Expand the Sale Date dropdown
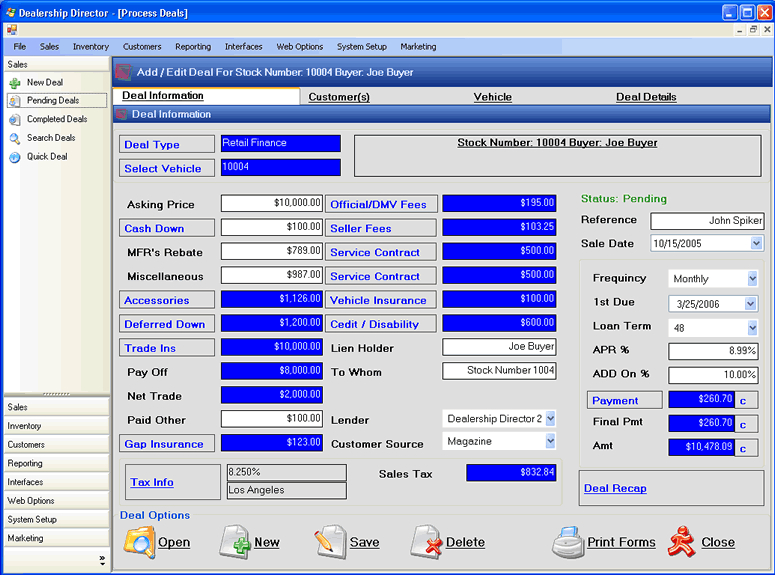The height and width of the screenshot is (575, 775). point(756,243)
